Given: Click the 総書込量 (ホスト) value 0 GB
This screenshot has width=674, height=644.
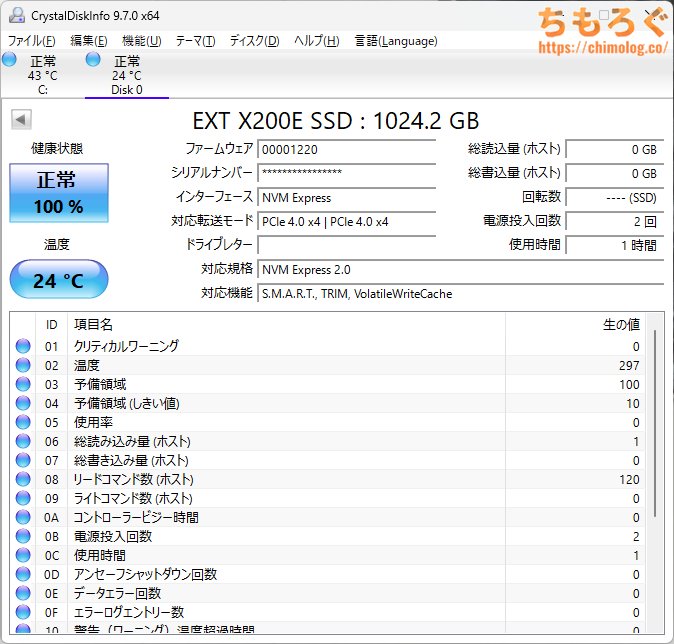Looking at the screenshot, I should tap(615, 173).
